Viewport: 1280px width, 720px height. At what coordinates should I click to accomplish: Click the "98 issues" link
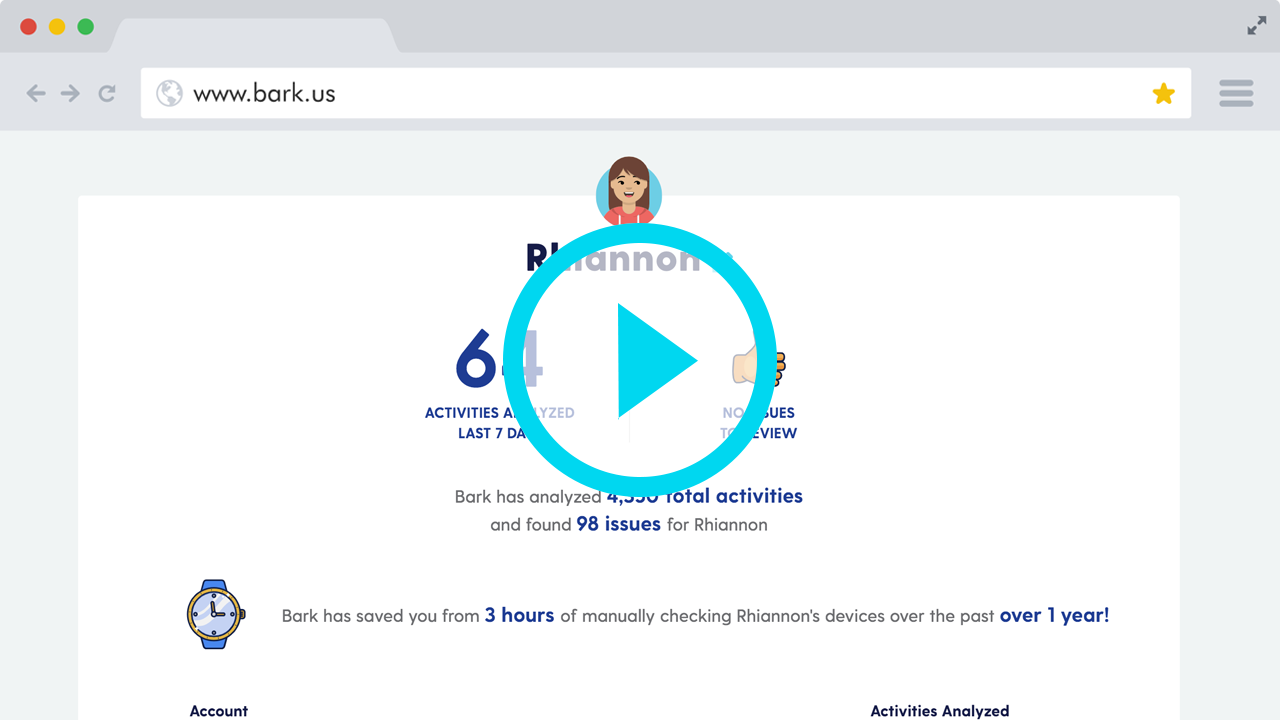pyautogui.click(x=618, y=524)
